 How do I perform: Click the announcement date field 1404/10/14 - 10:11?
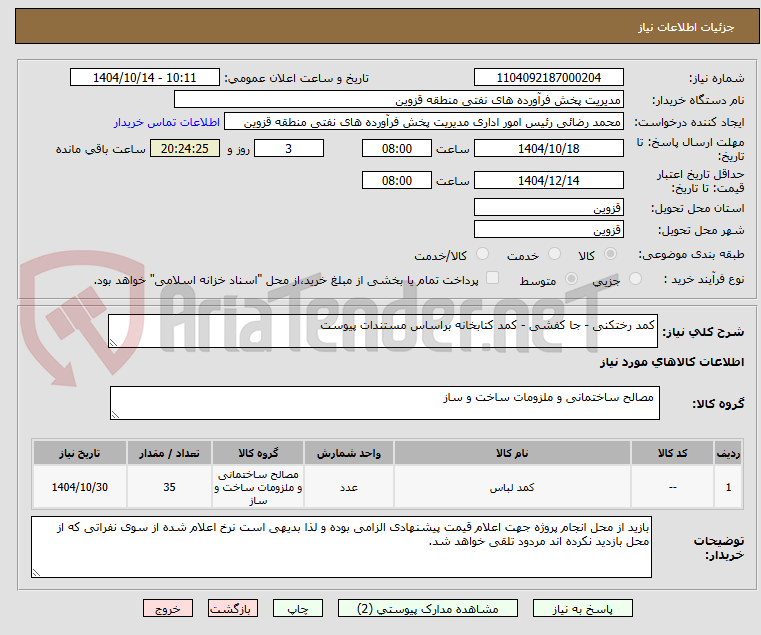click(145, 78)
